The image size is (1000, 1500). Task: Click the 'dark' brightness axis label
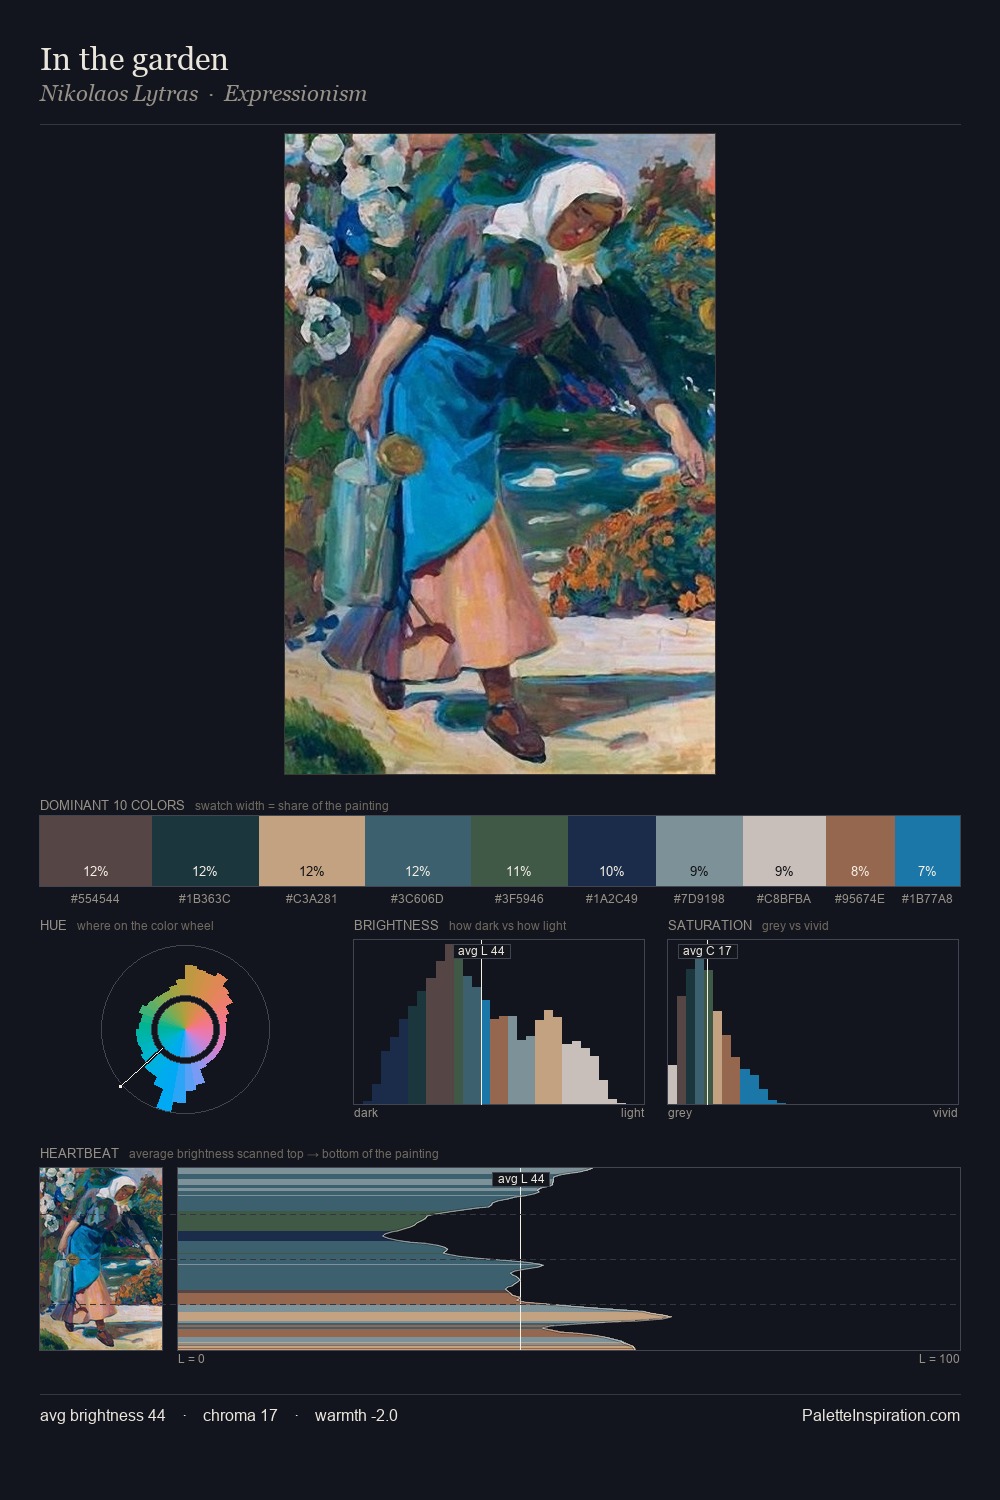366,1112
